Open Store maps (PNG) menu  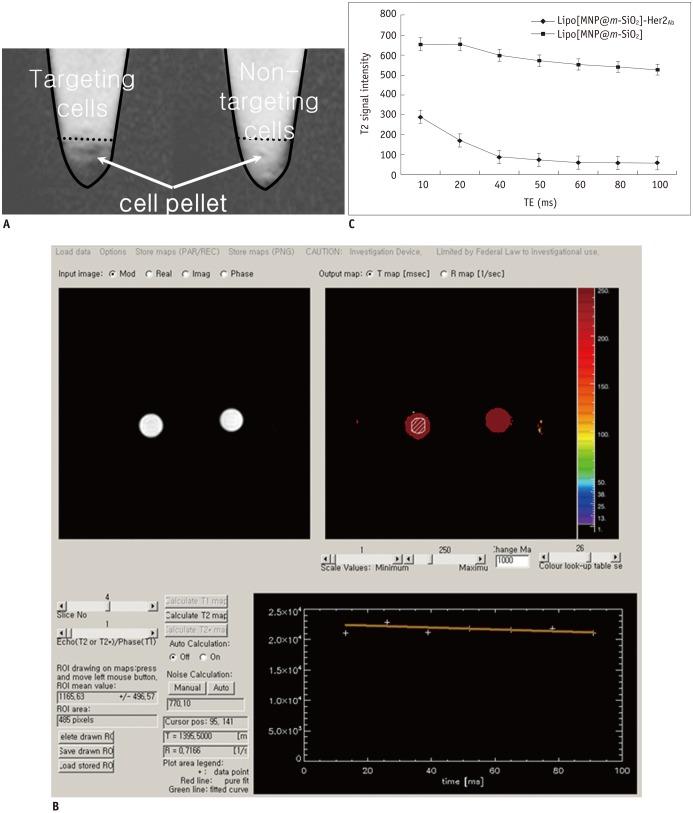(x=261, y=252)
